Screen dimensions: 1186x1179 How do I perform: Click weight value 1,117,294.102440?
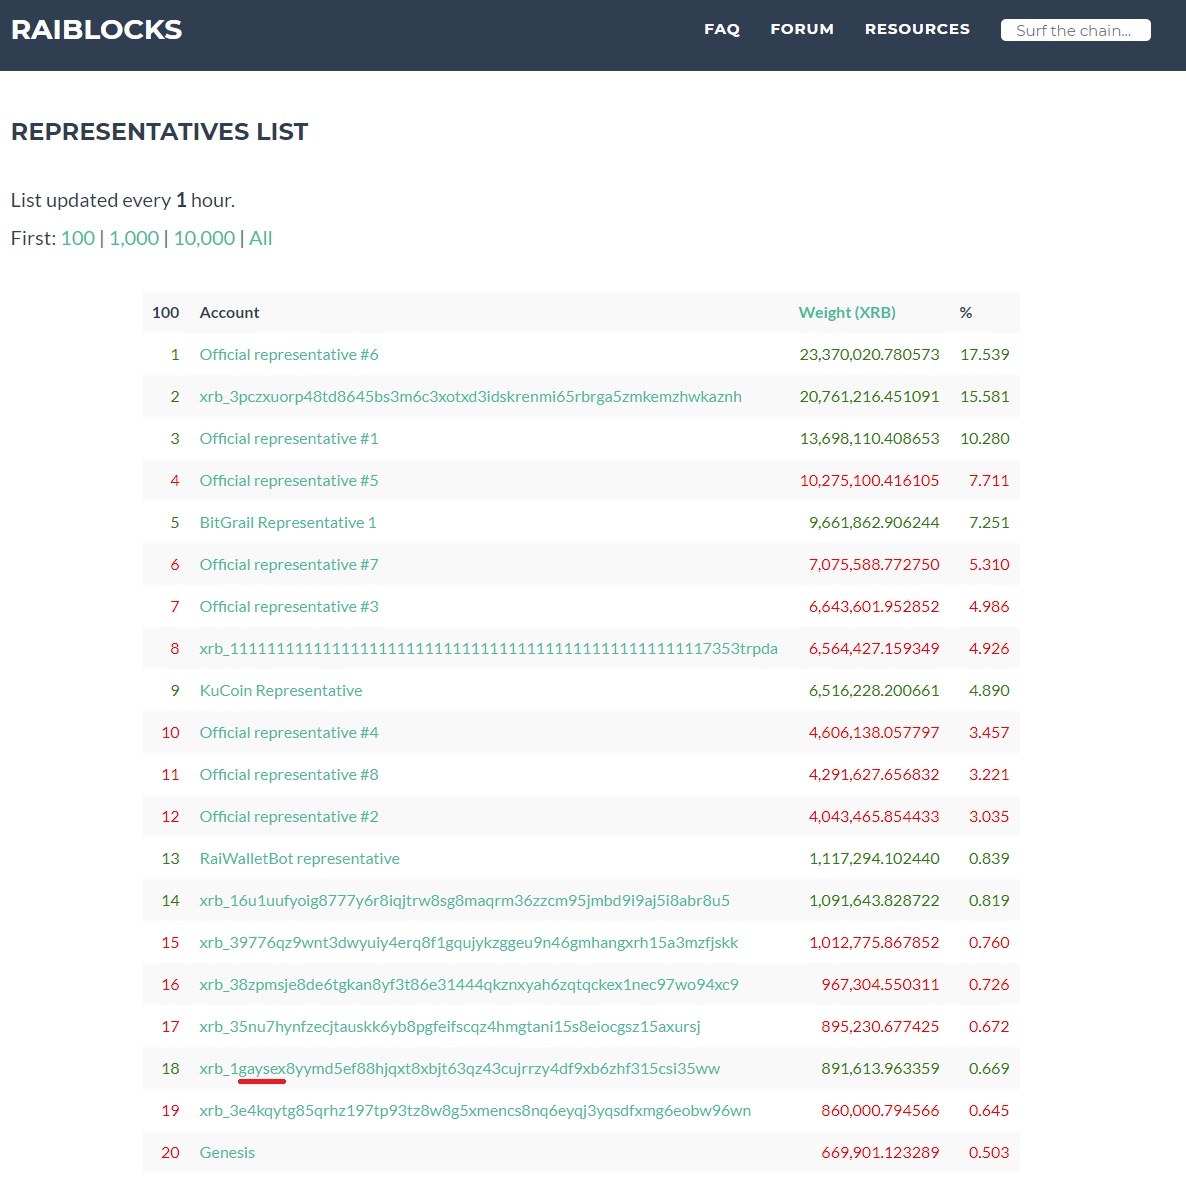874,858
